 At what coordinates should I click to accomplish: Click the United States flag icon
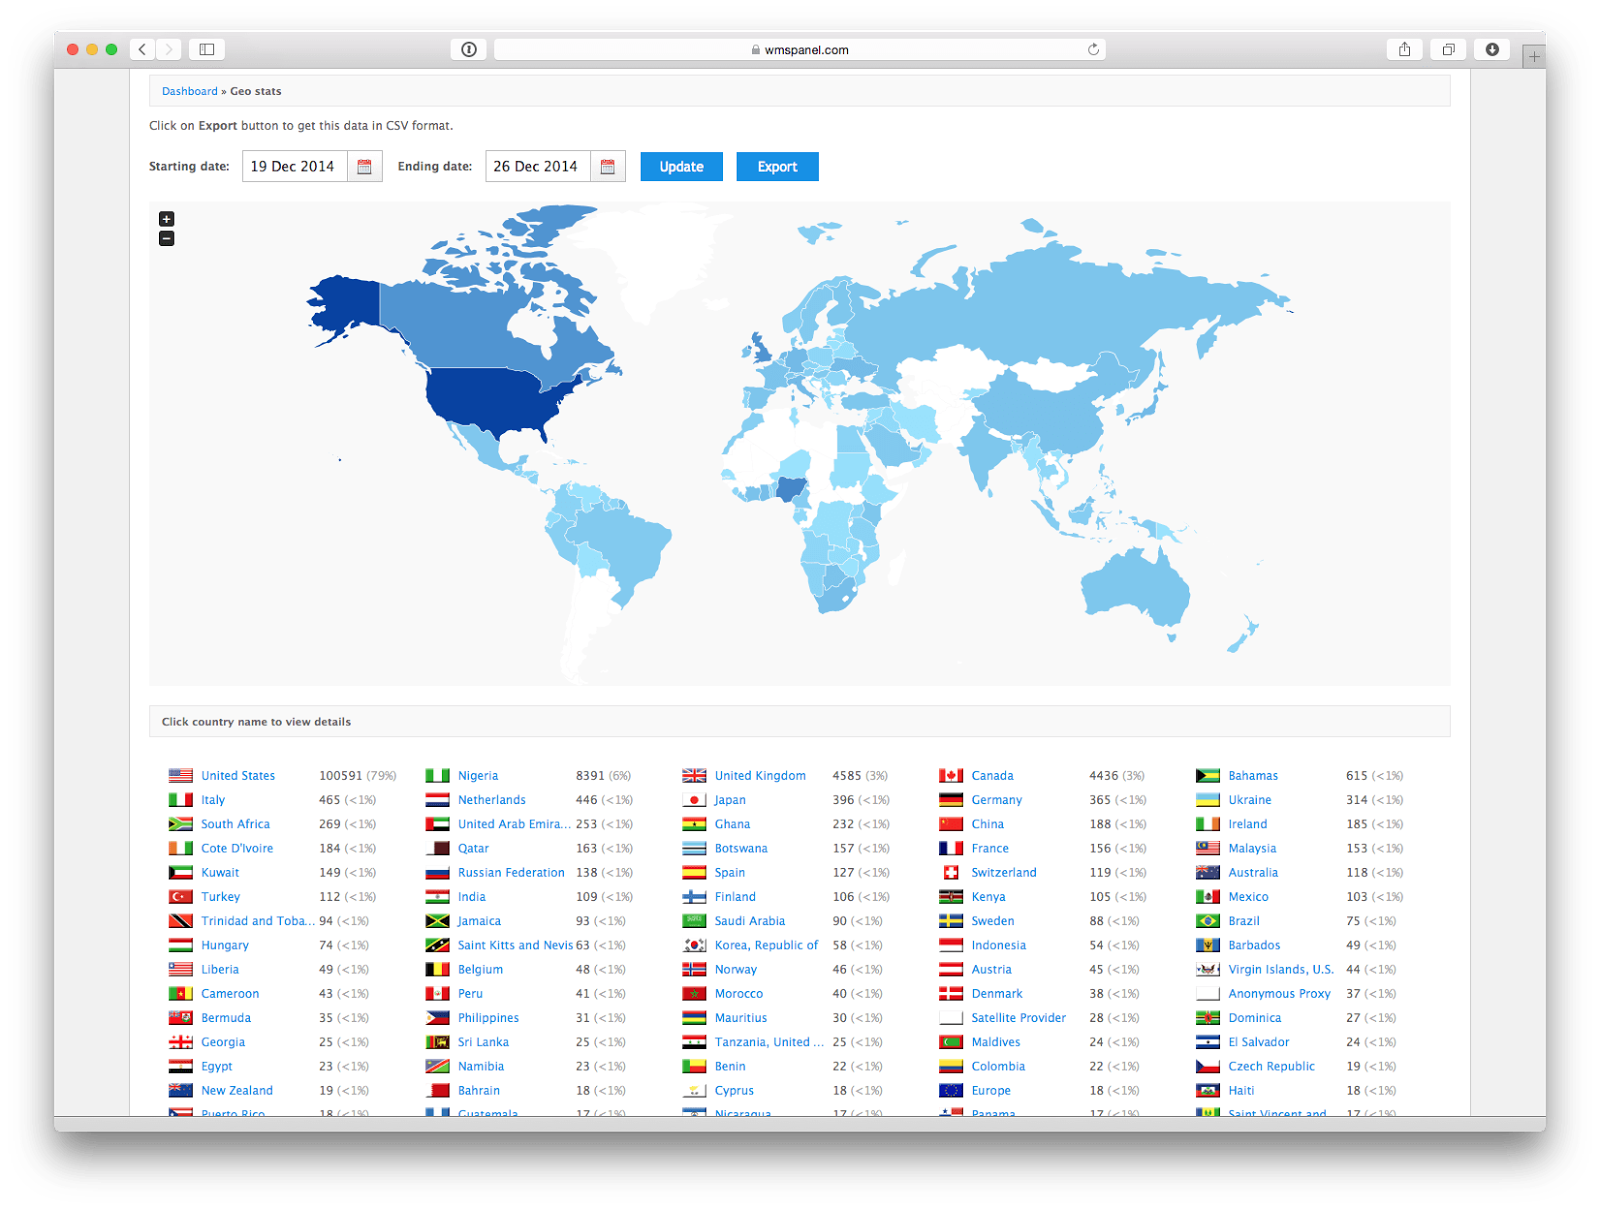(x=181, y=776)
